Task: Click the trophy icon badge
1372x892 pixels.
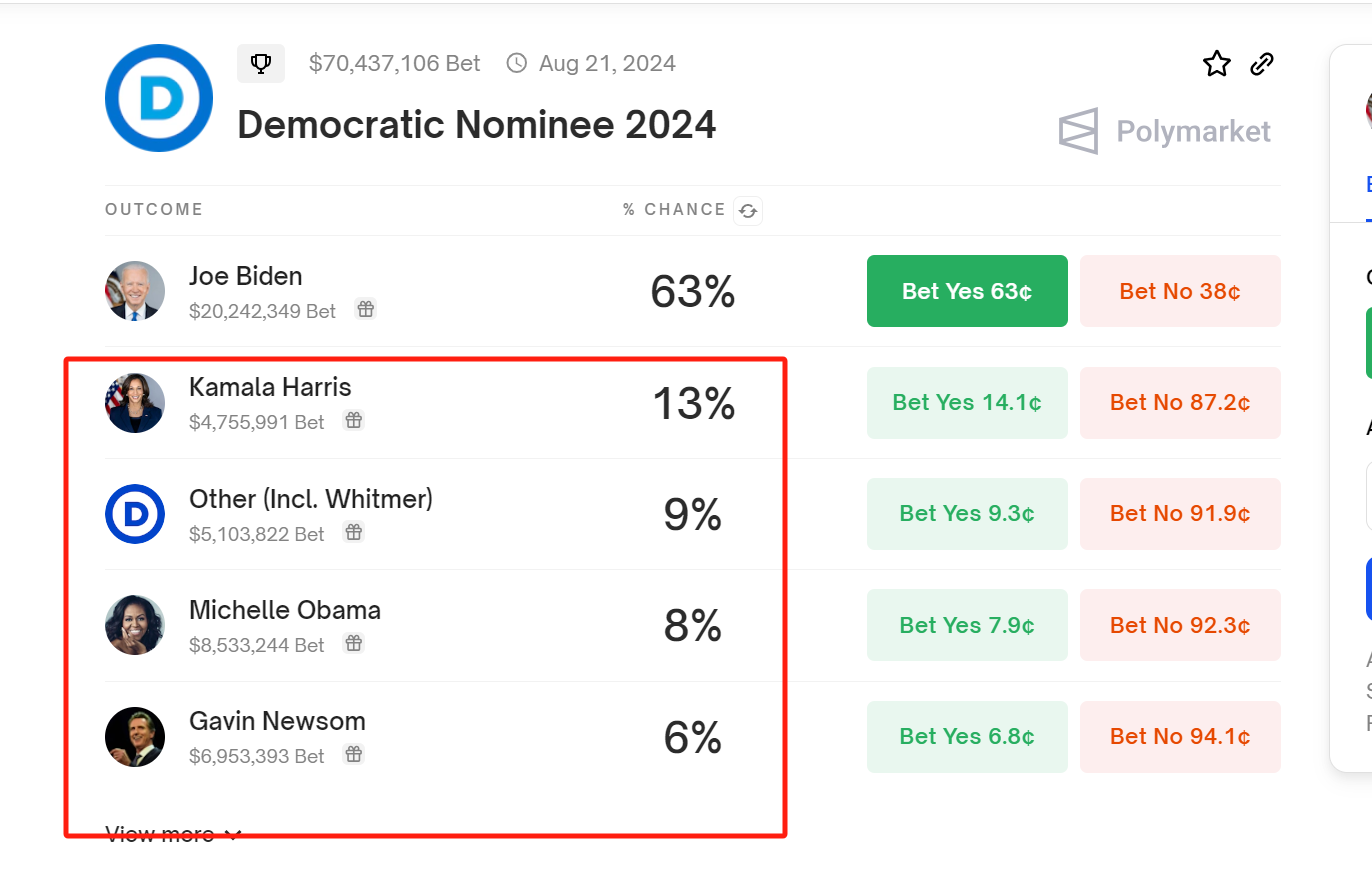Action: pos(261,64)
